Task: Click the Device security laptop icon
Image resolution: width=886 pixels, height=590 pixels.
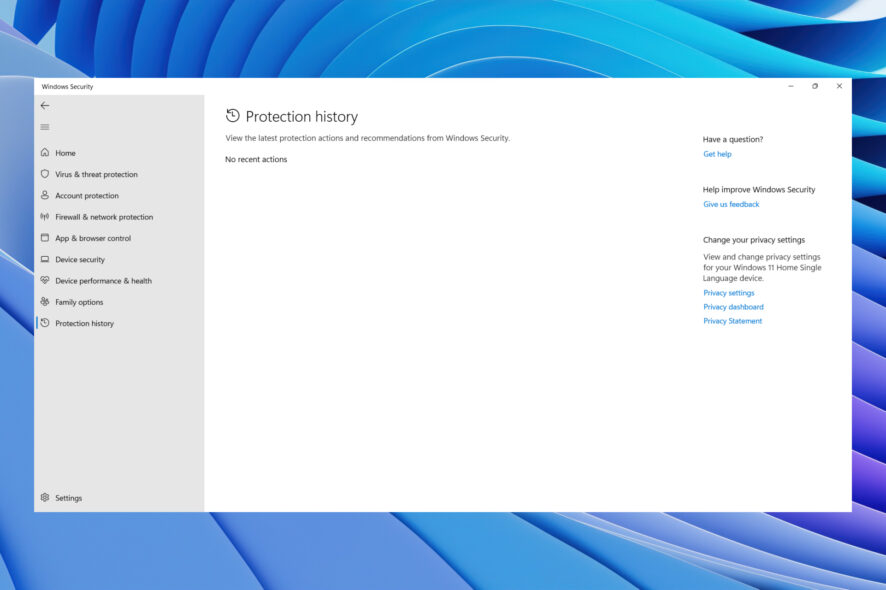Action: coord(45,259)
